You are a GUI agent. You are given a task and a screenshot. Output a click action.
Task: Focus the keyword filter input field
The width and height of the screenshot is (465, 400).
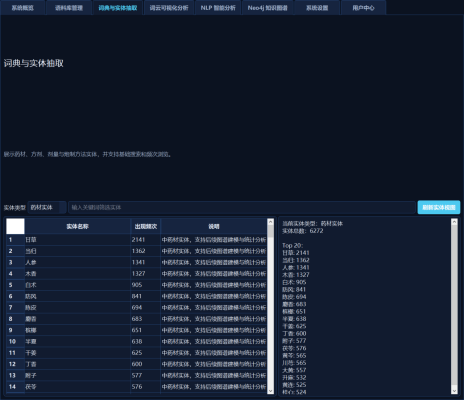click(x=242, y=207)
